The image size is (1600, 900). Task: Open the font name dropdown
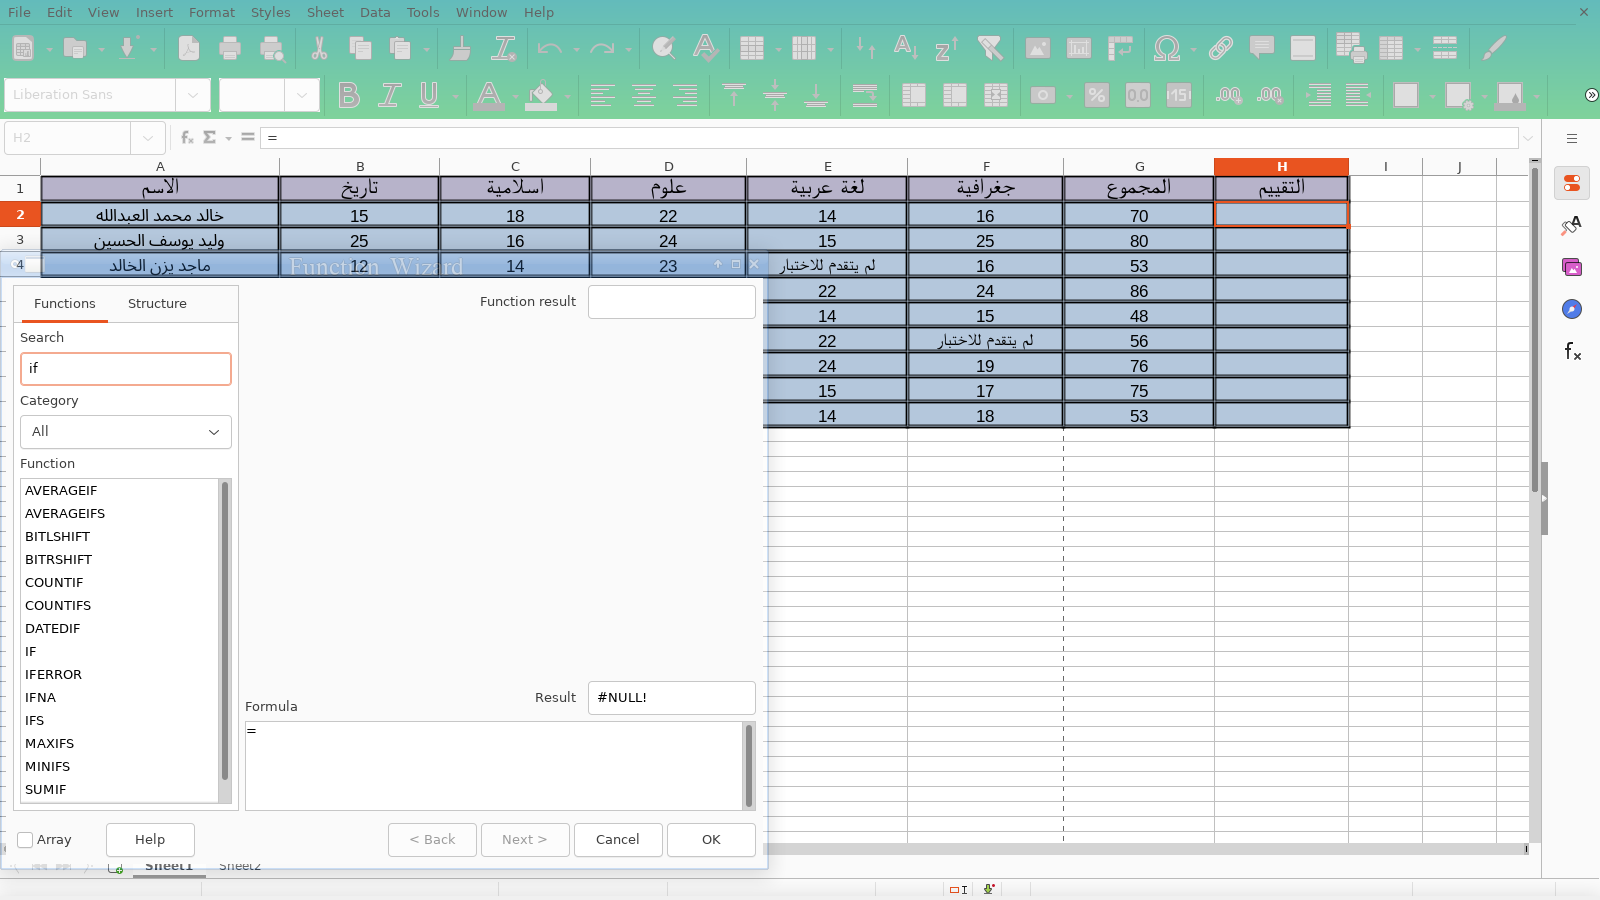[x=192, y=95]
